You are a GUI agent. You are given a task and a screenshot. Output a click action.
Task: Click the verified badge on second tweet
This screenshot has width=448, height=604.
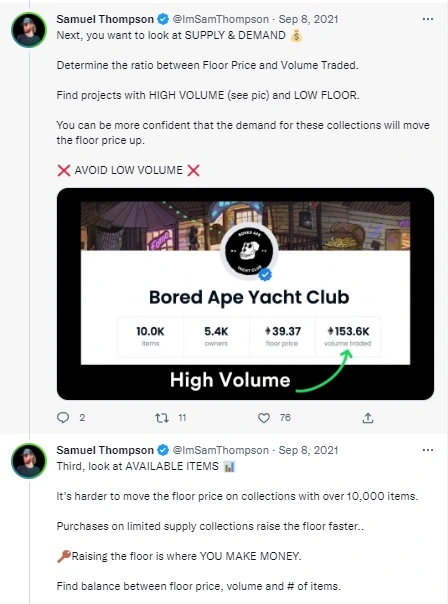[x=163, y=450]
